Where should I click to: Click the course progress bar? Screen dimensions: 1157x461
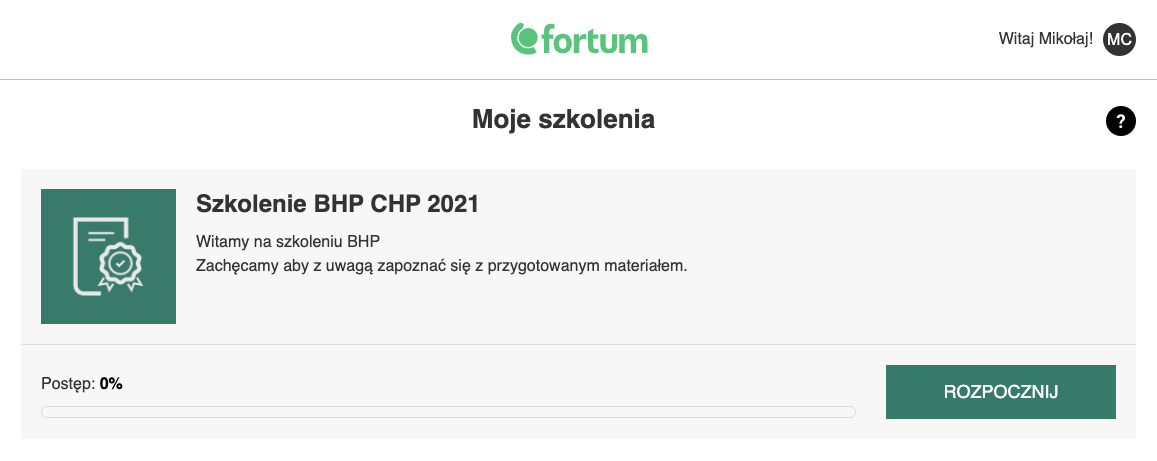pyautogui.click(x=448, y=412)
